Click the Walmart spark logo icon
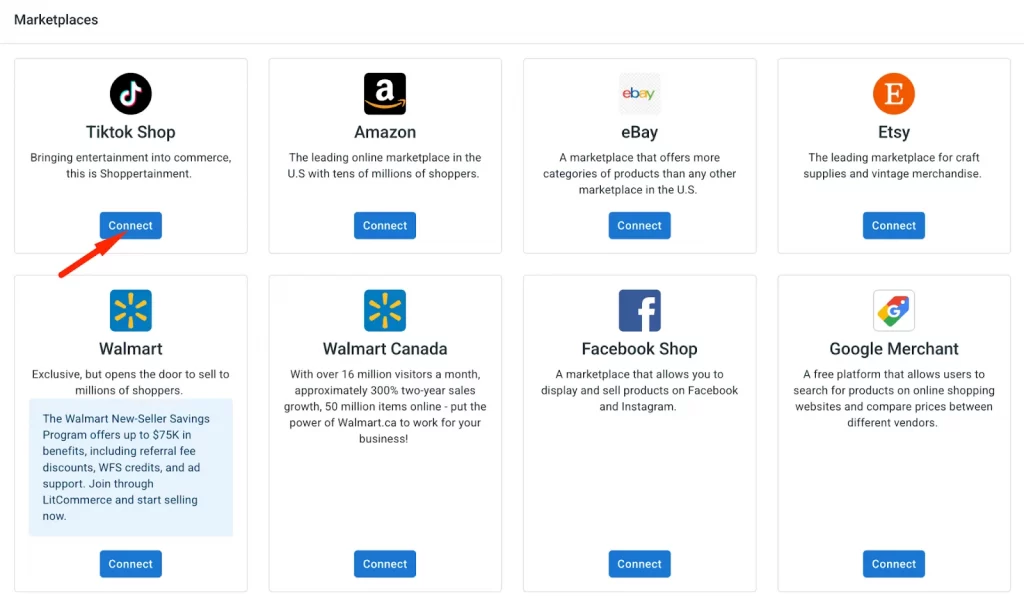This screenshot has width=1024, height=601. pos(130,310)
